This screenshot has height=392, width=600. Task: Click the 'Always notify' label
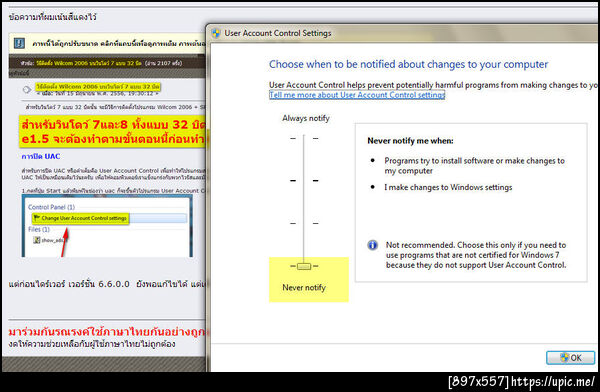coord(306,118)
